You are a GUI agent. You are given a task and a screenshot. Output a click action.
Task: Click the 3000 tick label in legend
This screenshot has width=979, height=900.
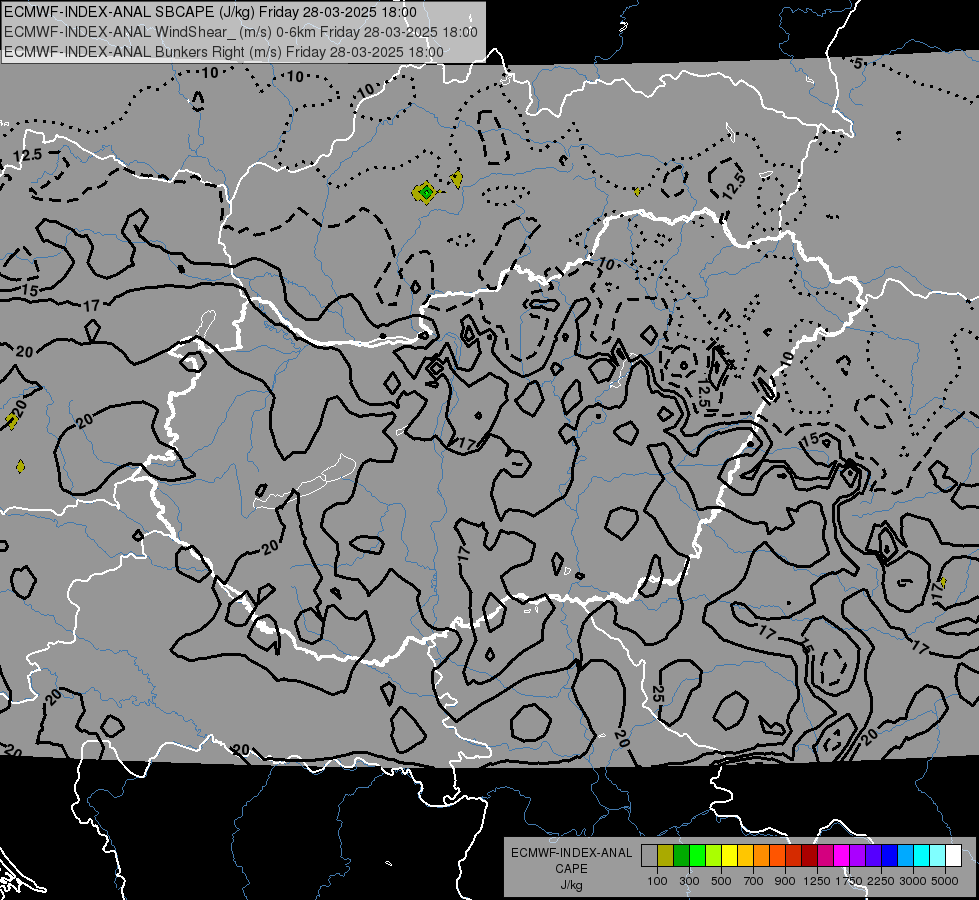(x=913, y=881)
